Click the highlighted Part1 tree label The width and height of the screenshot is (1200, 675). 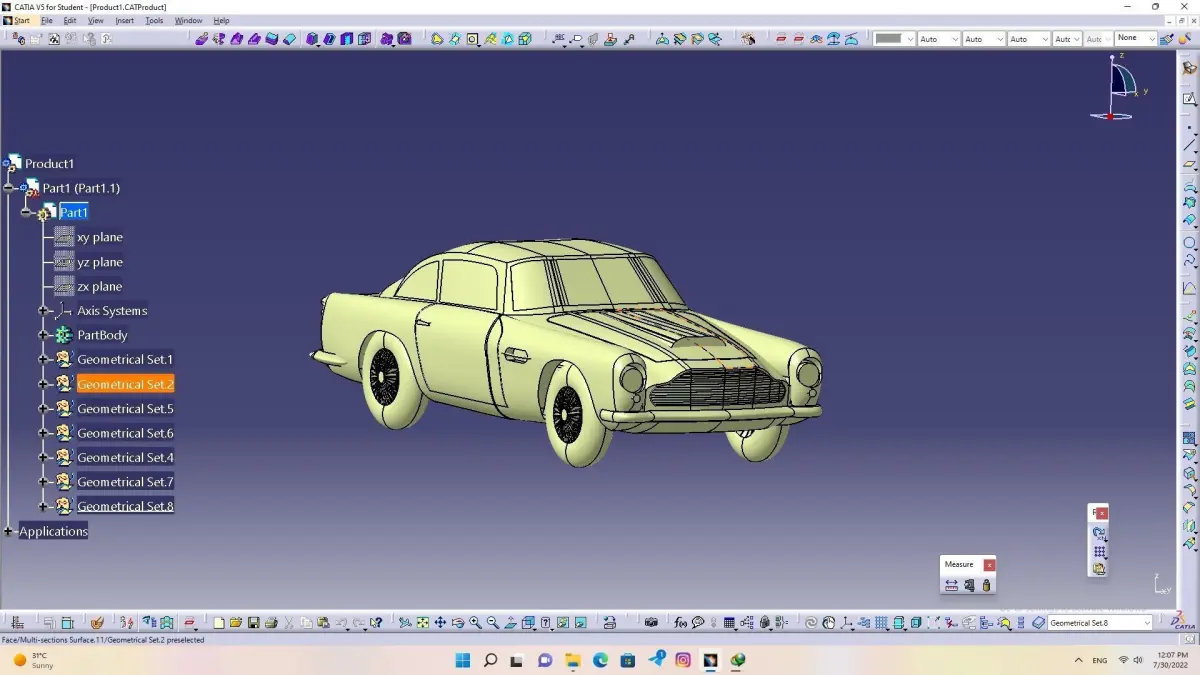point(74,212)
